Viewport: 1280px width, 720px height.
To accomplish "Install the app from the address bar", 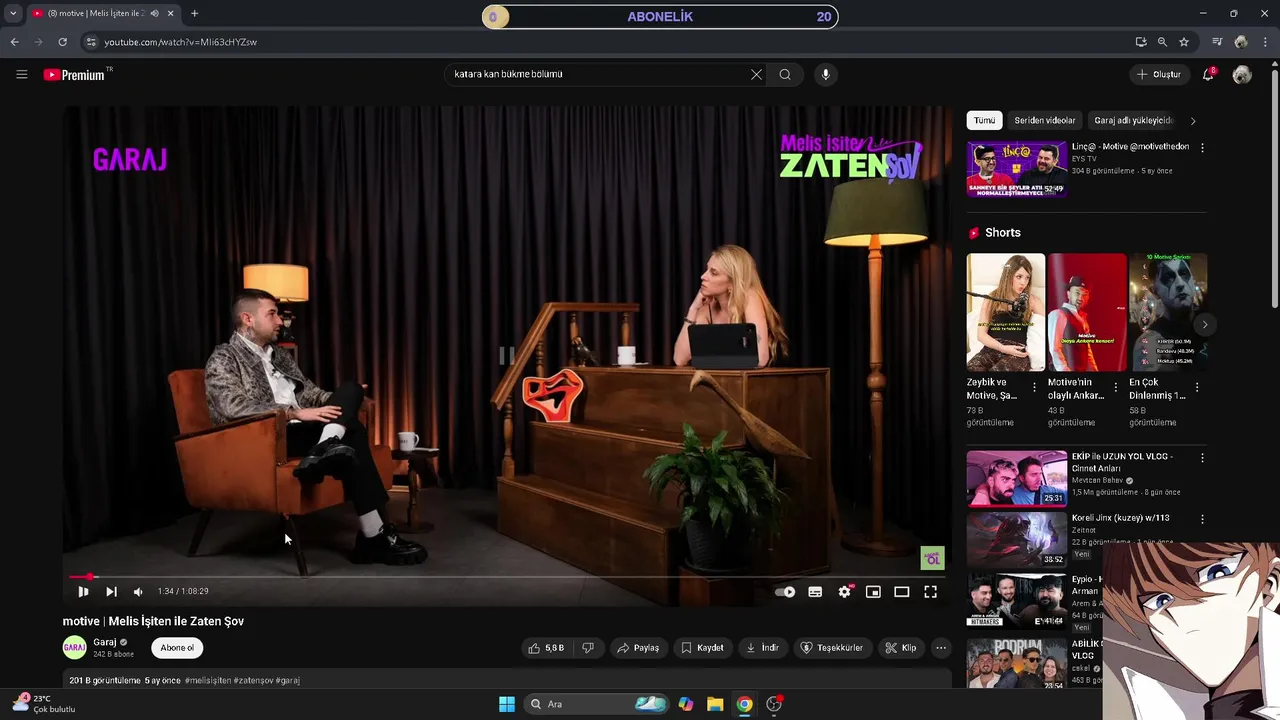I will pyautogui.click(x=1141, y=42).
